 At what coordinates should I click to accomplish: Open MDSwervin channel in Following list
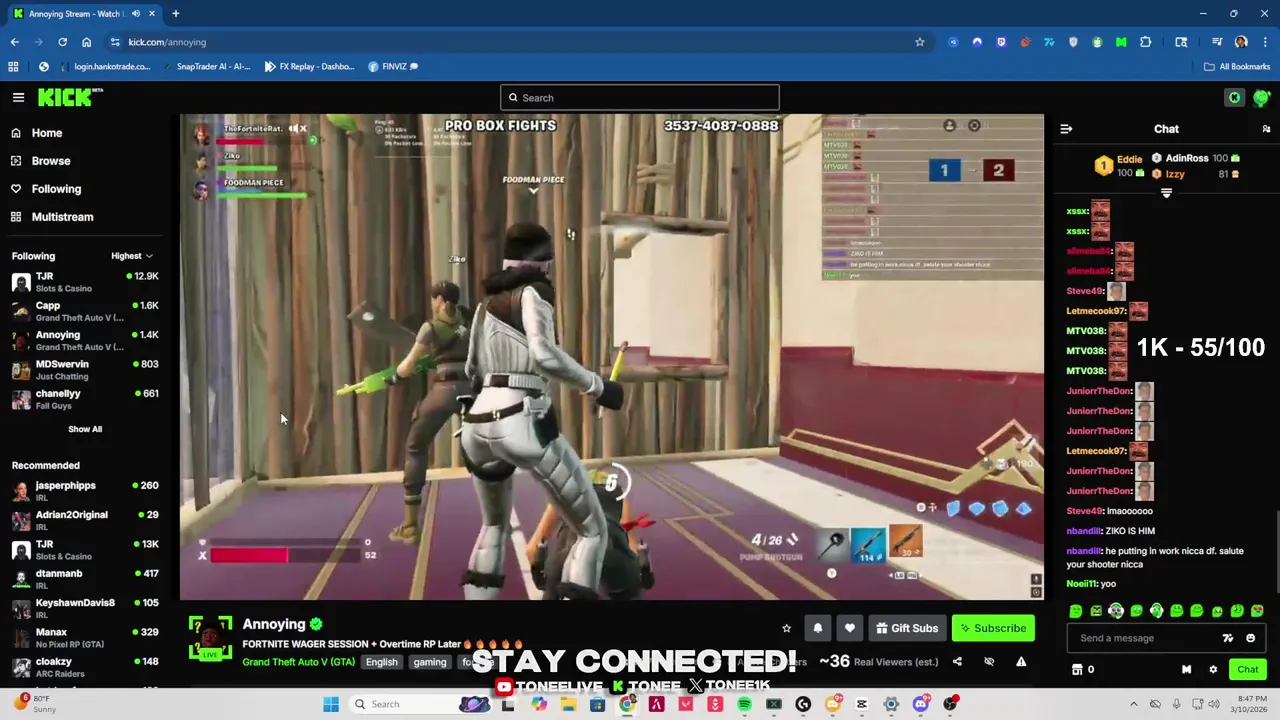85,370
